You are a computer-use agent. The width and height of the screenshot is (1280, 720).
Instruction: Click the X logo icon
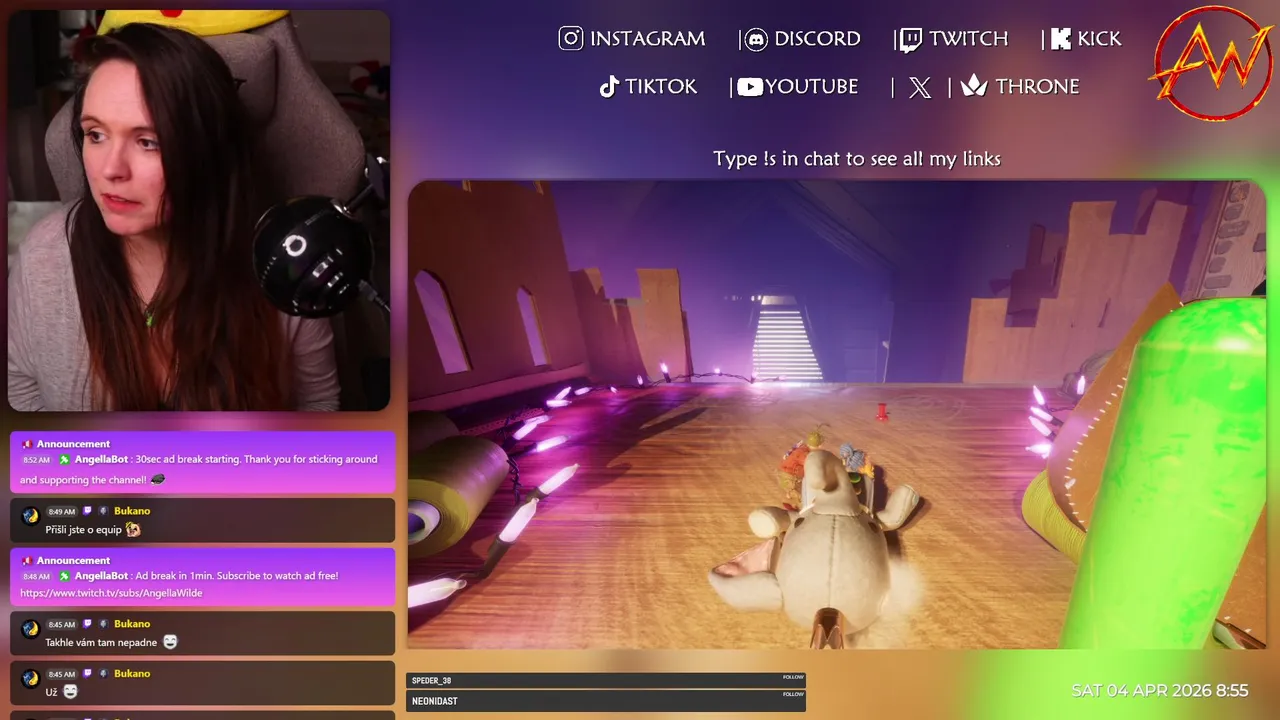(920, 87)
